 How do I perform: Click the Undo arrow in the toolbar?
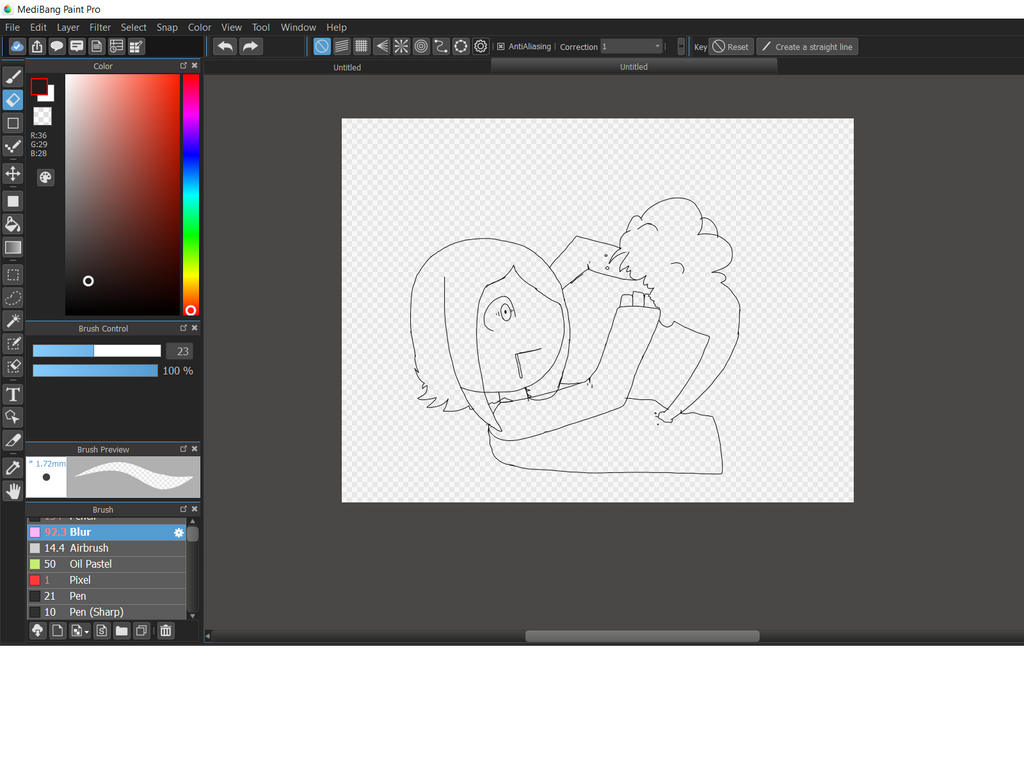tap(224, 46)
